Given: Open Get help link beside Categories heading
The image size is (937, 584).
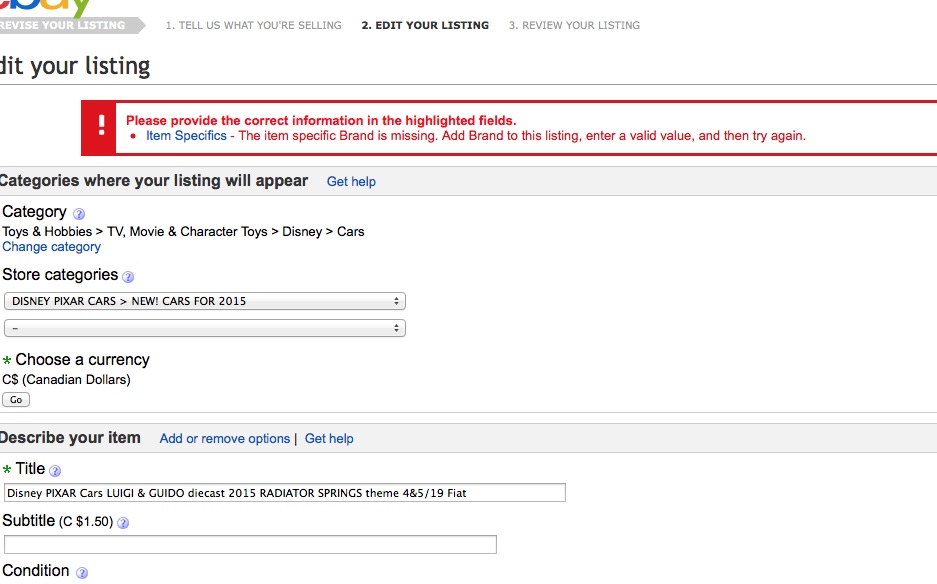Looking at the screenshot, I should tap(351, 182).
